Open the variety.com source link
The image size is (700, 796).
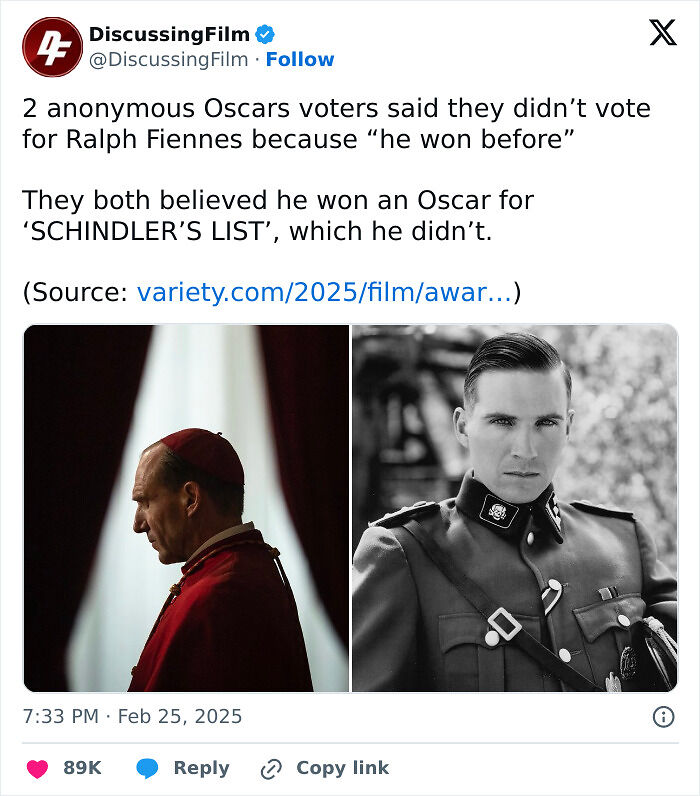(x=324, y=293)
